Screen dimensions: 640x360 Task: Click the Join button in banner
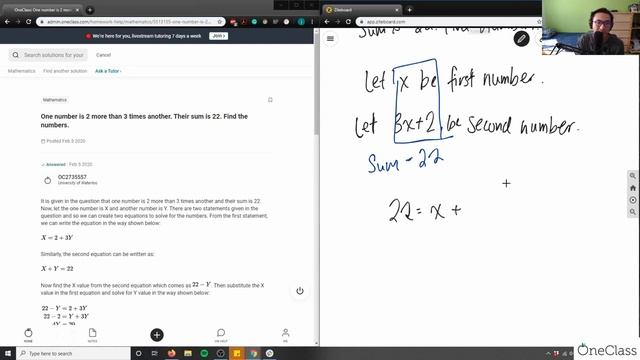218,36
